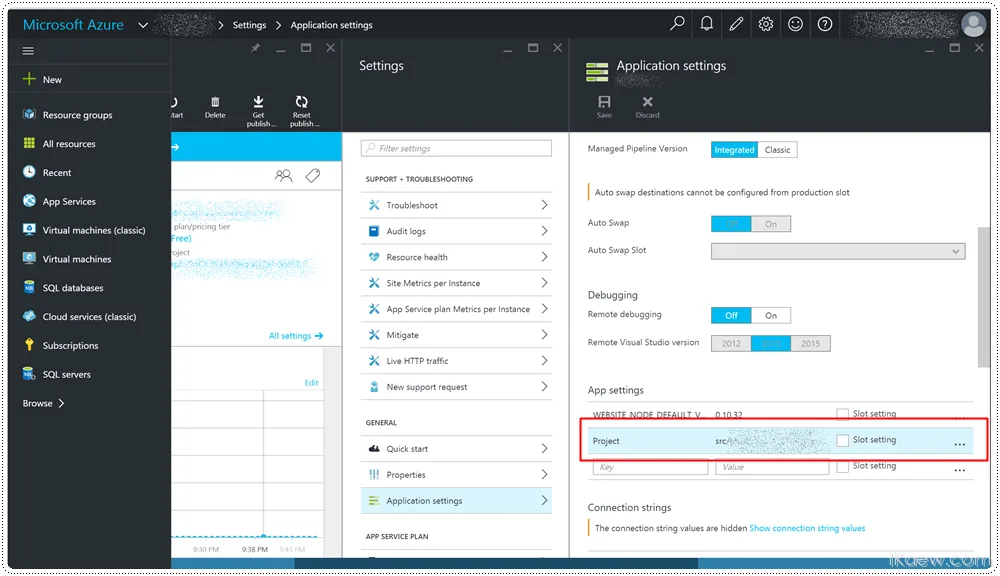Click the feedback smiley icon
The width and height of the screenshot is (1000, 576).
click(x=795, y=24)
